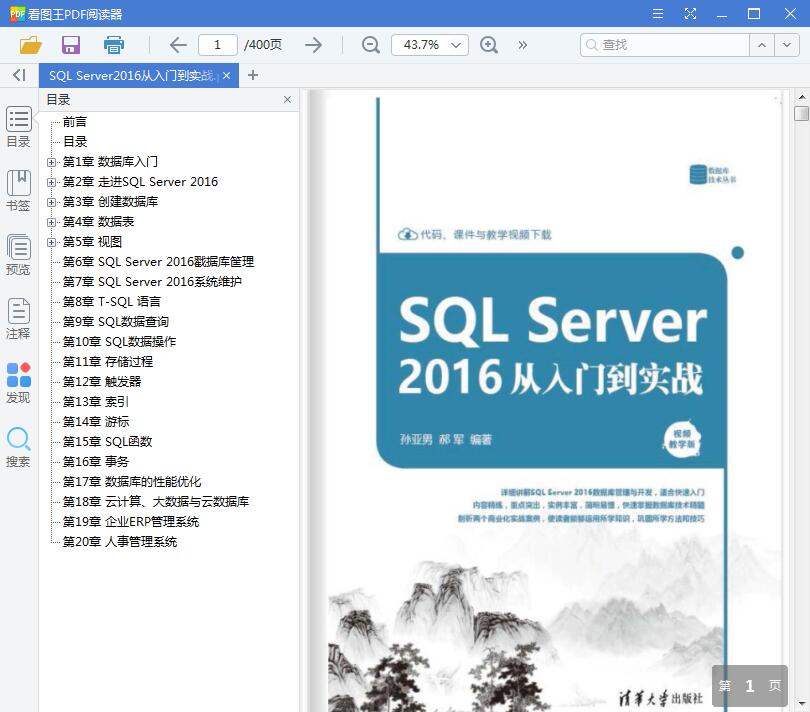Expand 第2章 走进SQL Server 2016 node

pos(51,182)
